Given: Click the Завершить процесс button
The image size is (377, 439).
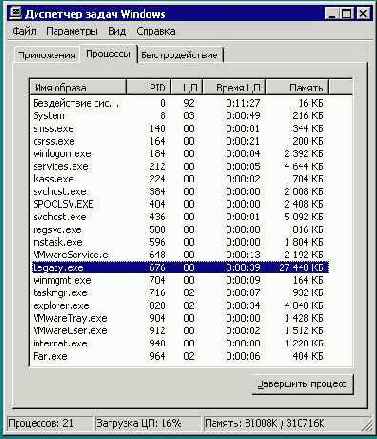Looking at the screenshot, I should (x=302, y=384).
